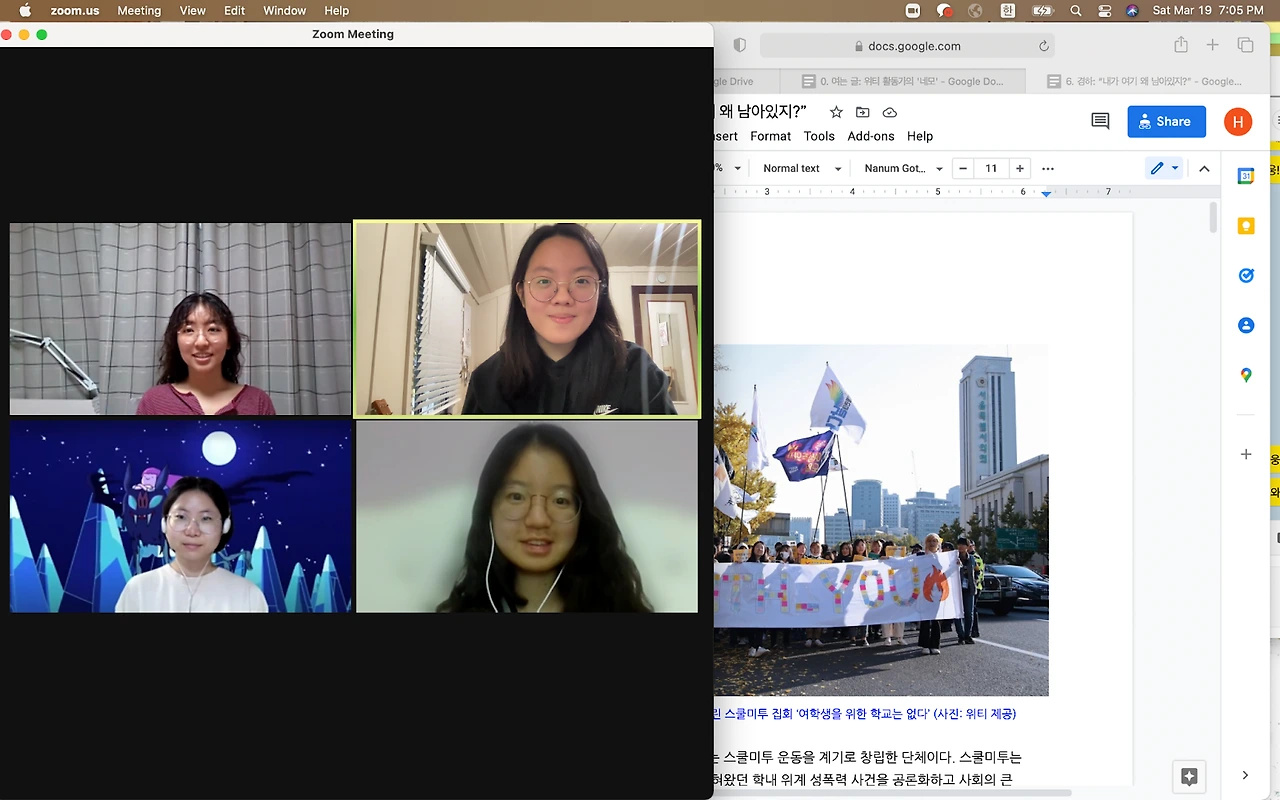Open the Format menu in Google Docs
The height and width of the screenshot is (800, 1280).
point(770,136)
